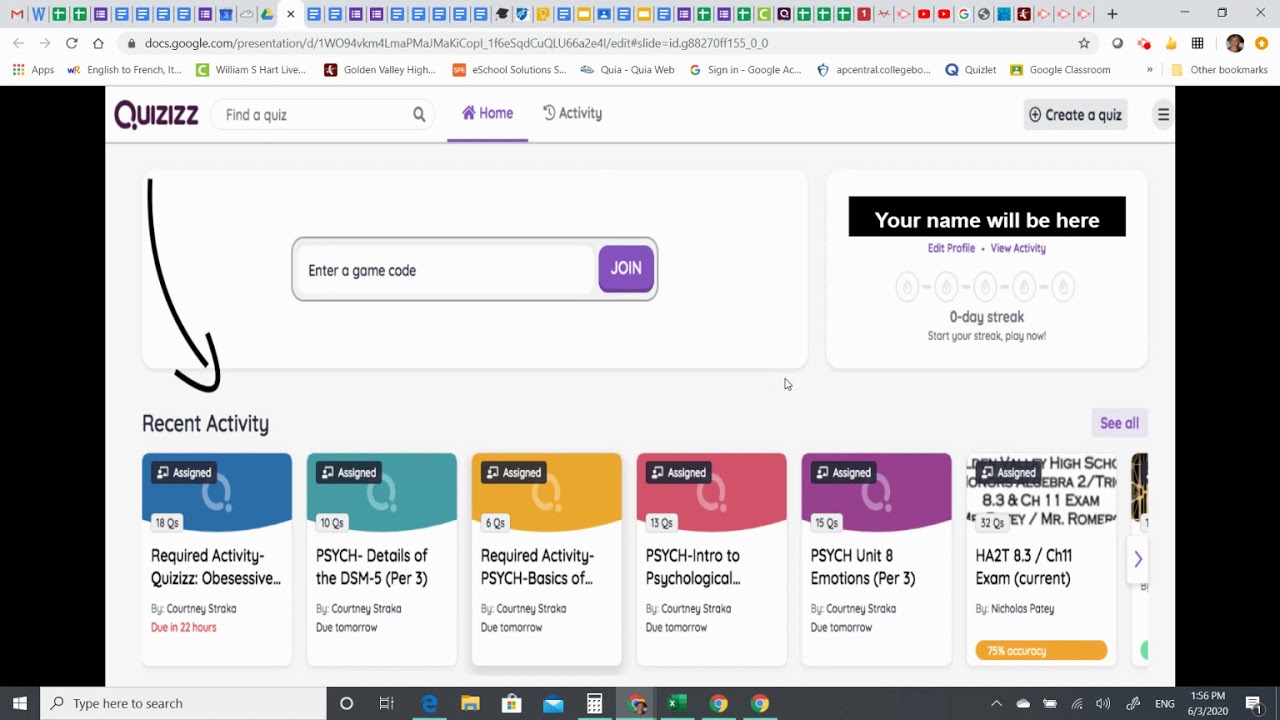The image size is (1280, 720).
Task: Open the Other bookmarks folder
Action: pyautogui.click(x=1219, y=70)
